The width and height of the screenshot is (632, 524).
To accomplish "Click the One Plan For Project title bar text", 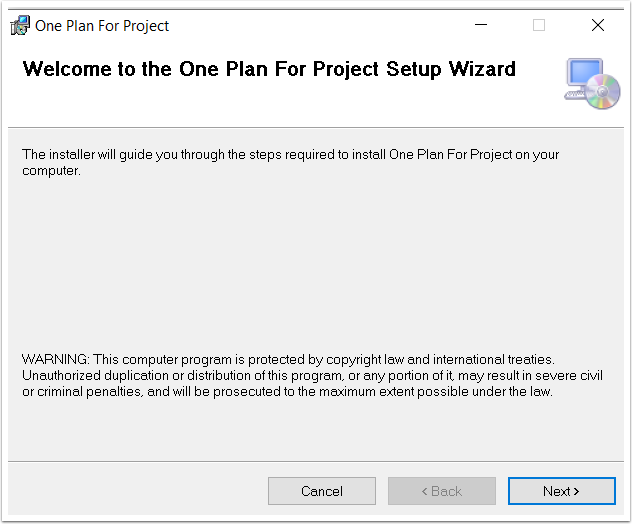I will pyautogui.click(x=102, y=26).
